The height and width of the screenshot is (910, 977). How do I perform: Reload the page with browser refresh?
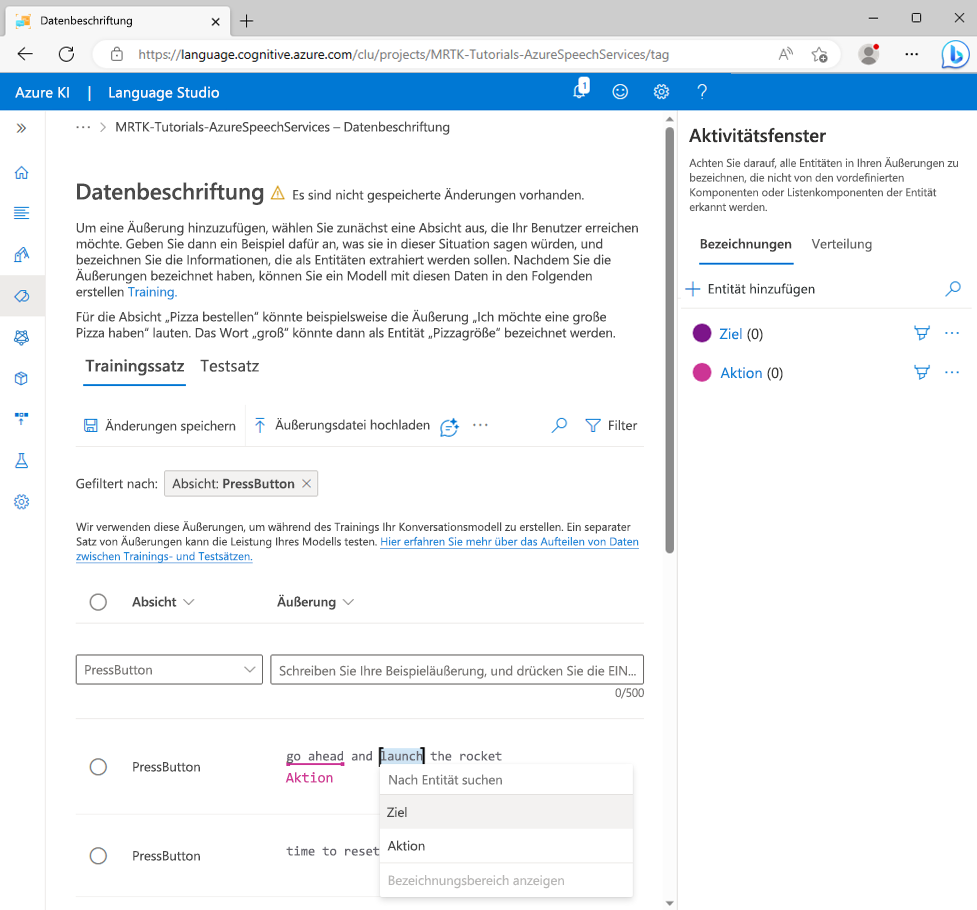pos(66,54)
